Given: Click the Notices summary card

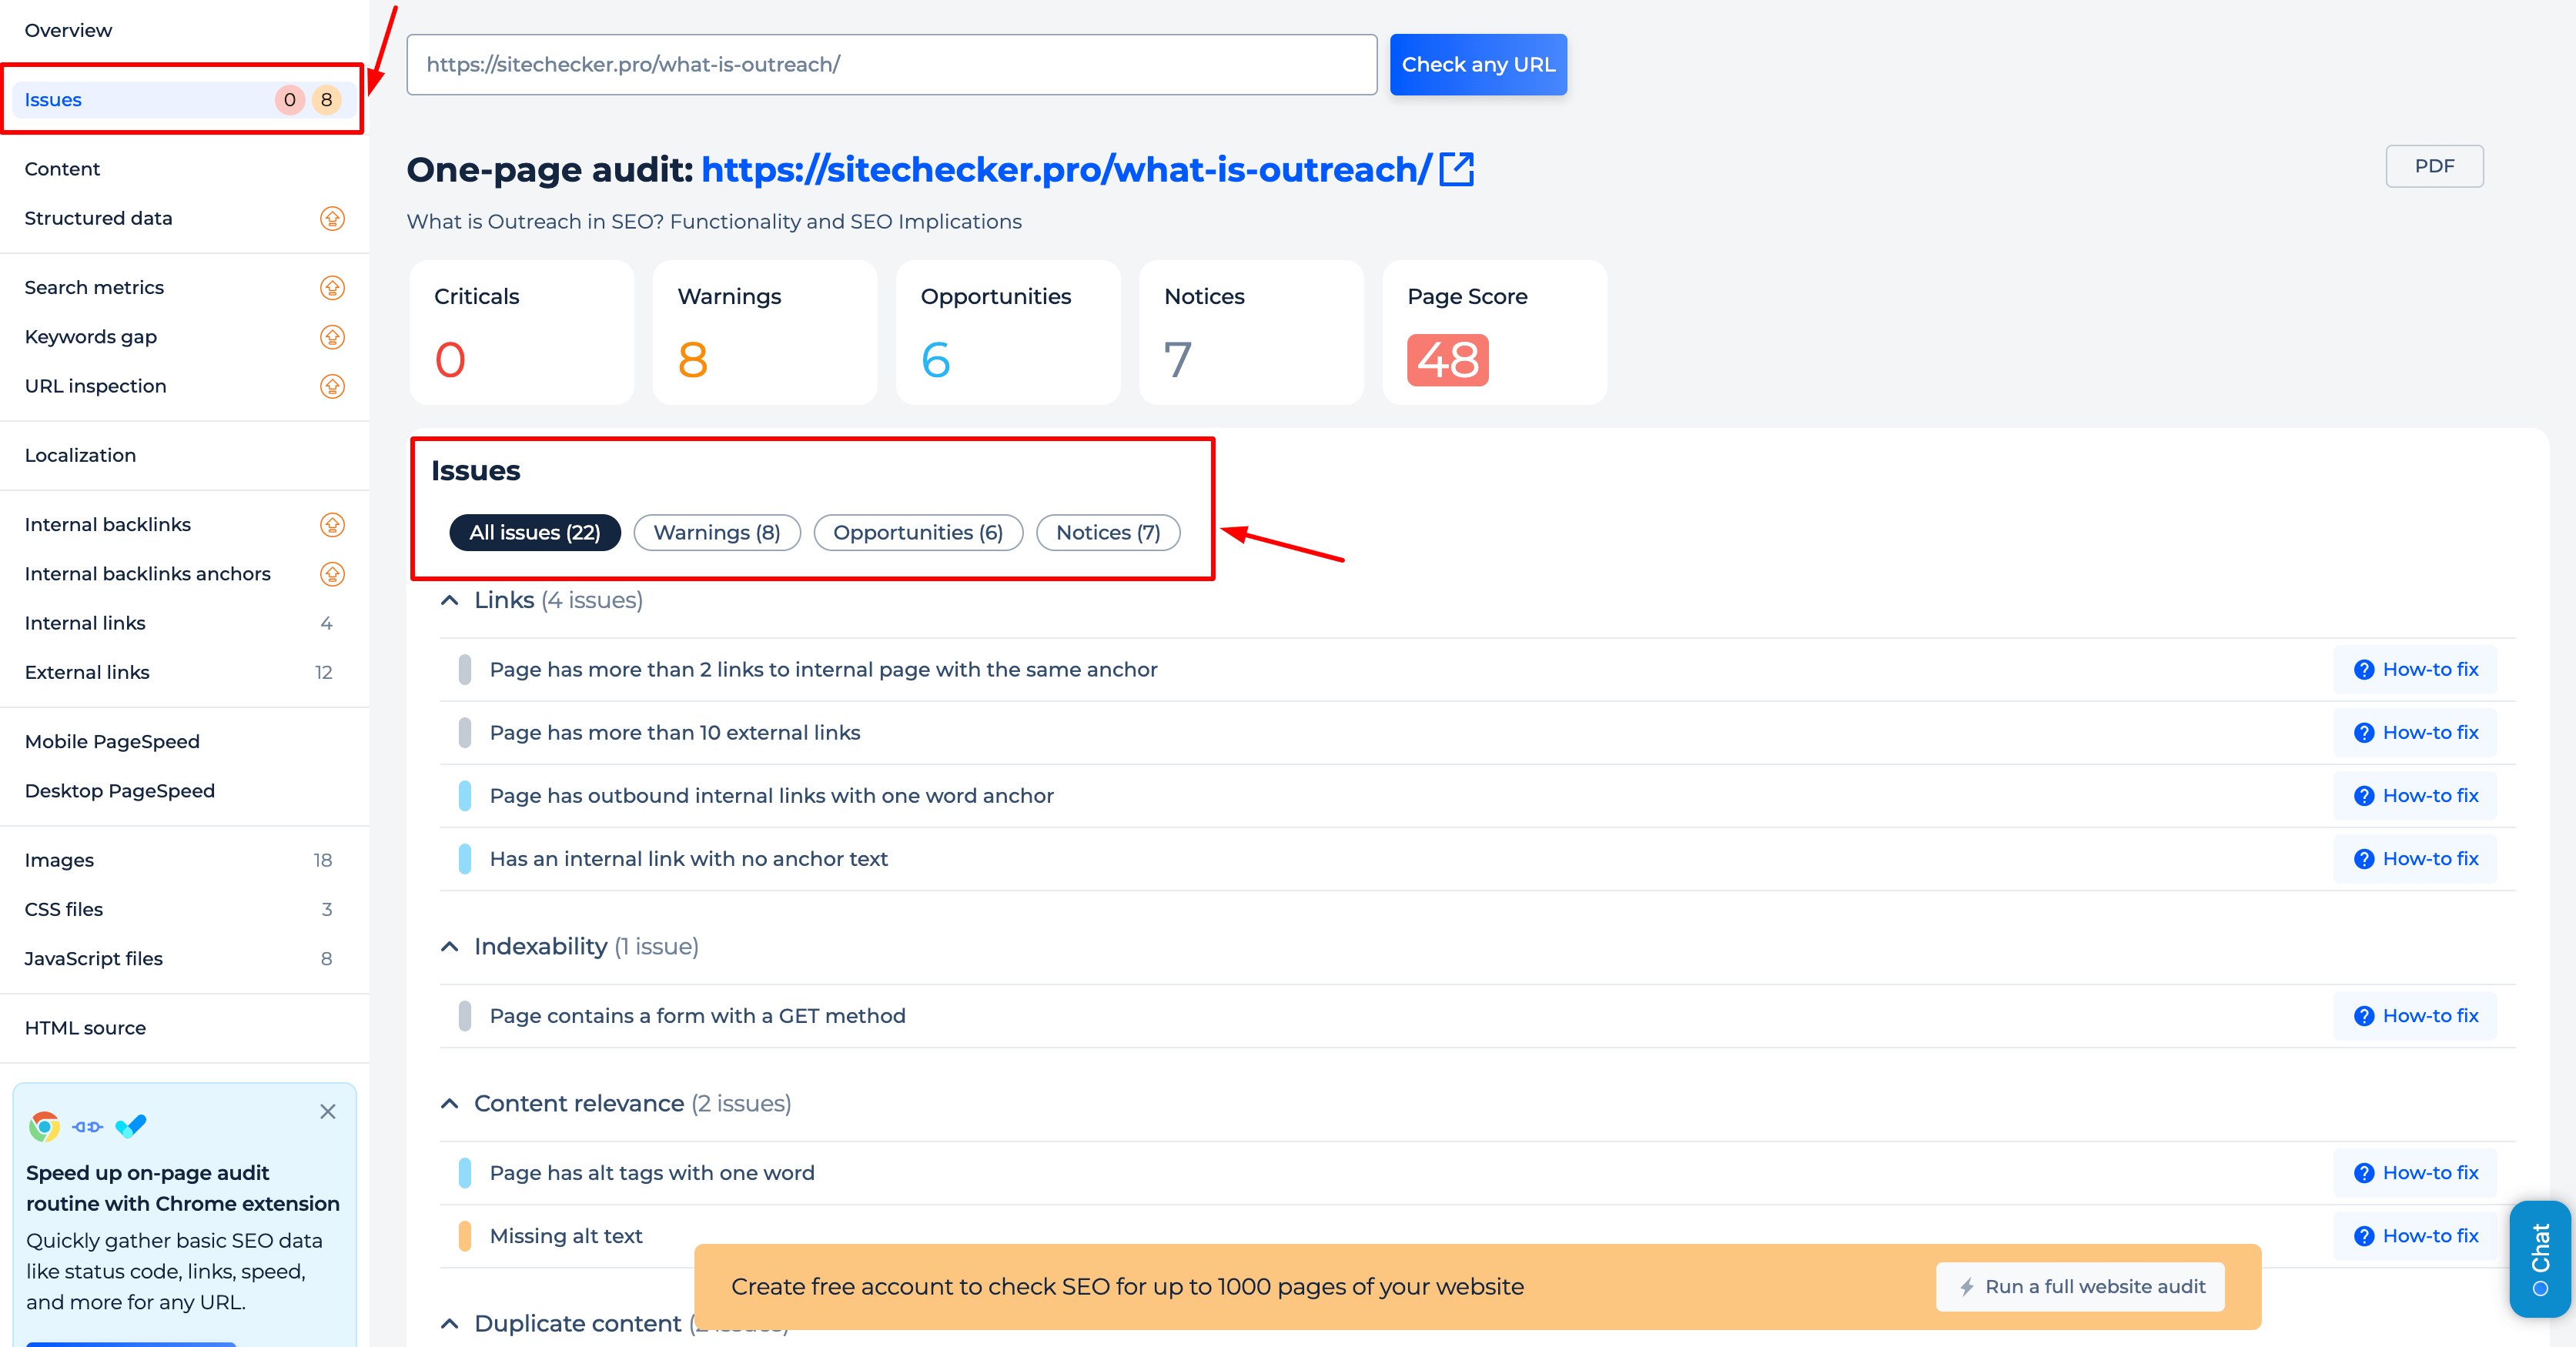Looking at the screenshot, I should (x=1251, y=333).
